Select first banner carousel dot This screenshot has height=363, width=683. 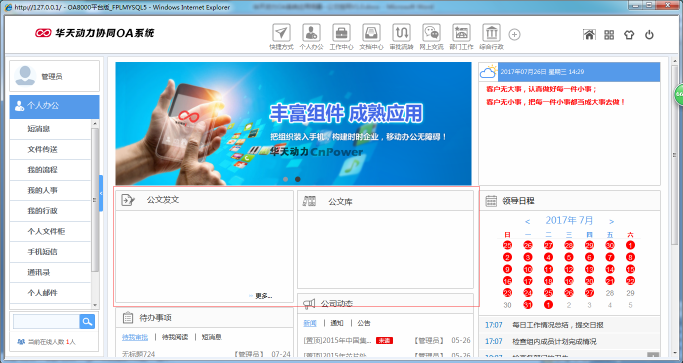286,179
